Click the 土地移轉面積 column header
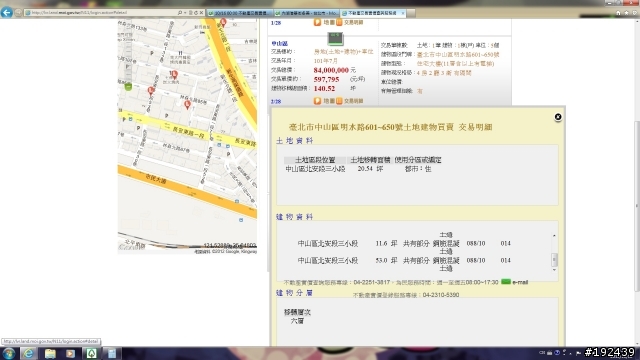The height and width of the screenshot is (360, 640). 370,160
